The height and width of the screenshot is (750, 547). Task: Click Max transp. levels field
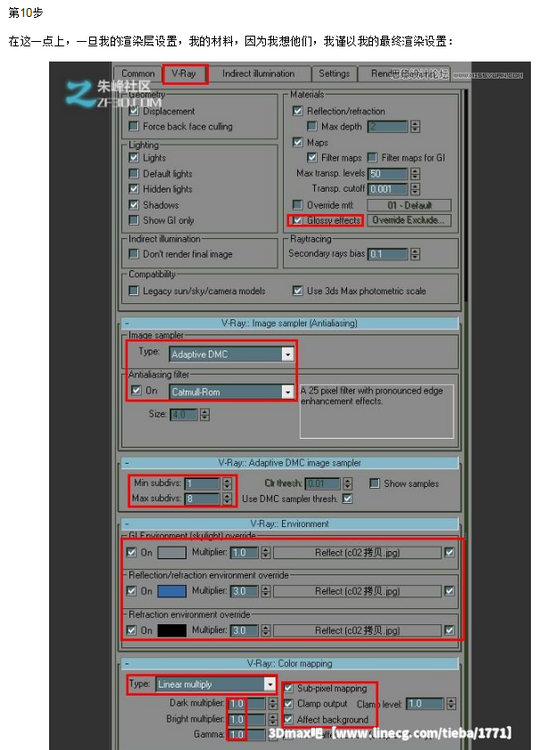(x=388, y=173)
